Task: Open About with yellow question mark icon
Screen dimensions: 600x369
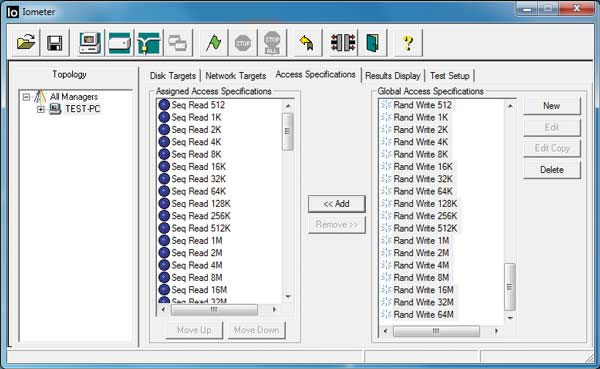Action: [408, 42]
